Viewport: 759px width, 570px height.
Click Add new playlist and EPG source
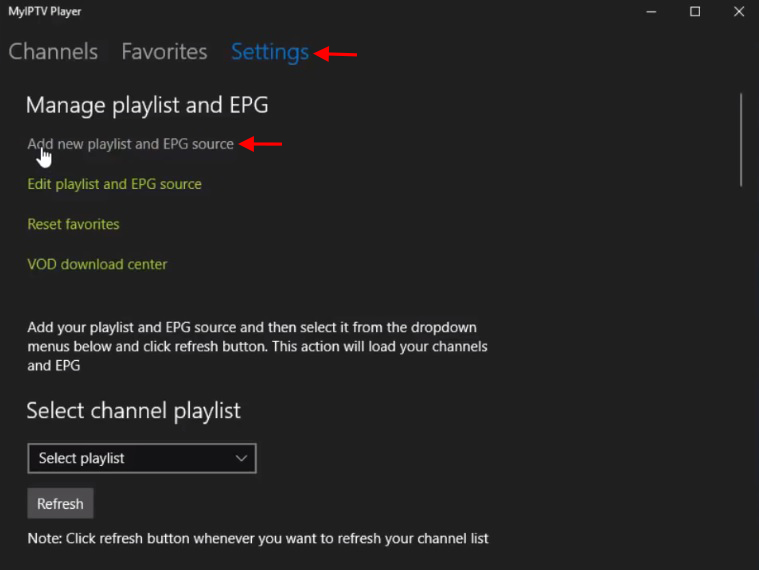130,144
